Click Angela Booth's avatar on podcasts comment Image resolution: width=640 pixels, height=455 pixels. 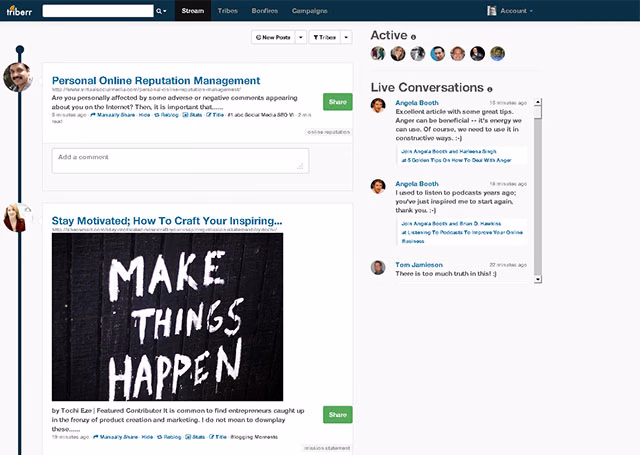click(378, 186)
